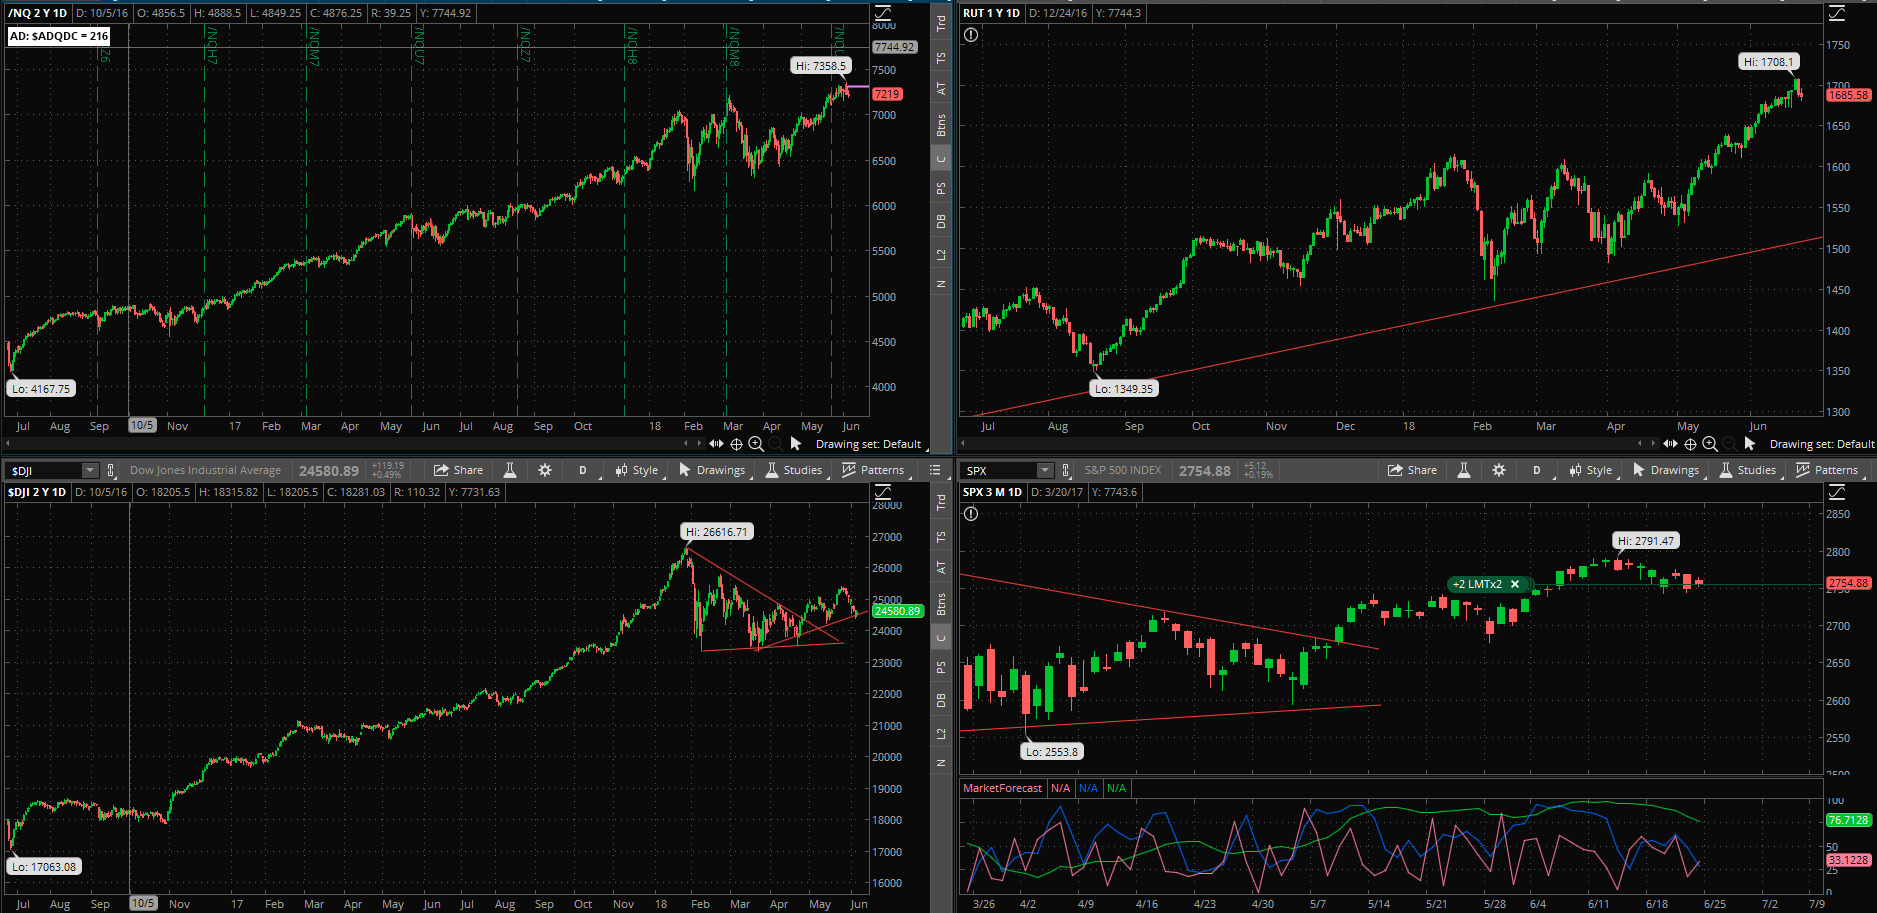The width and height of the screenshot is (1877, 913).
Task: Open Patterns in $DJI toolbar
Action: 873,470
